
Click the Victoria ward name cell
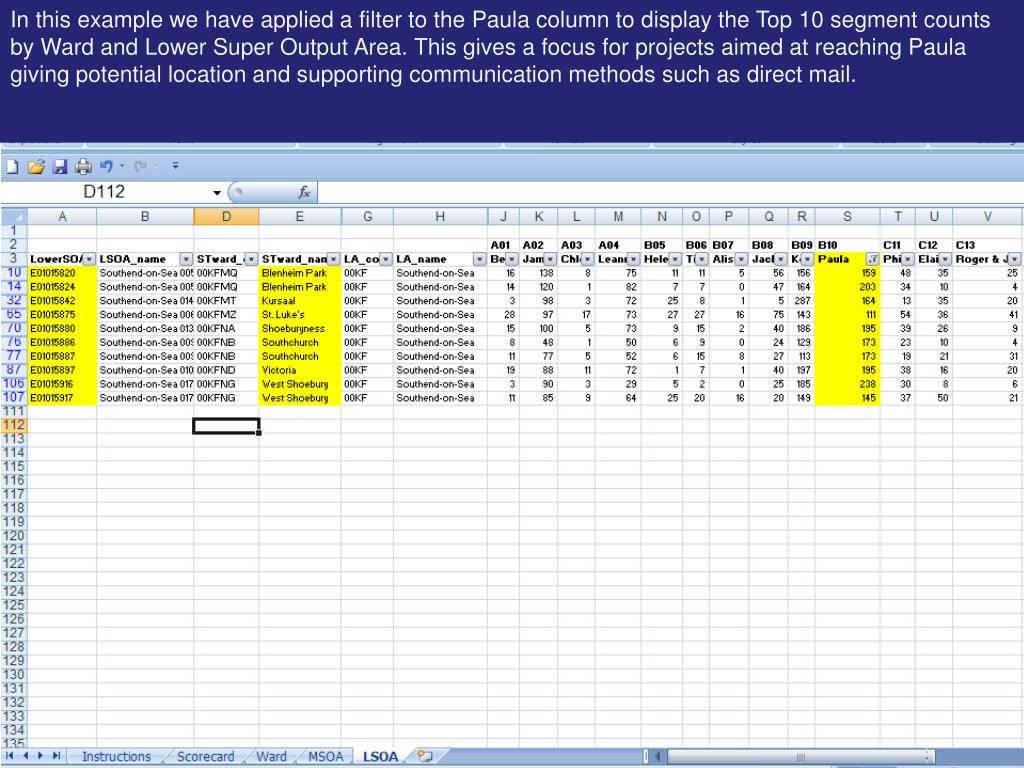click(x=300, y=370)
